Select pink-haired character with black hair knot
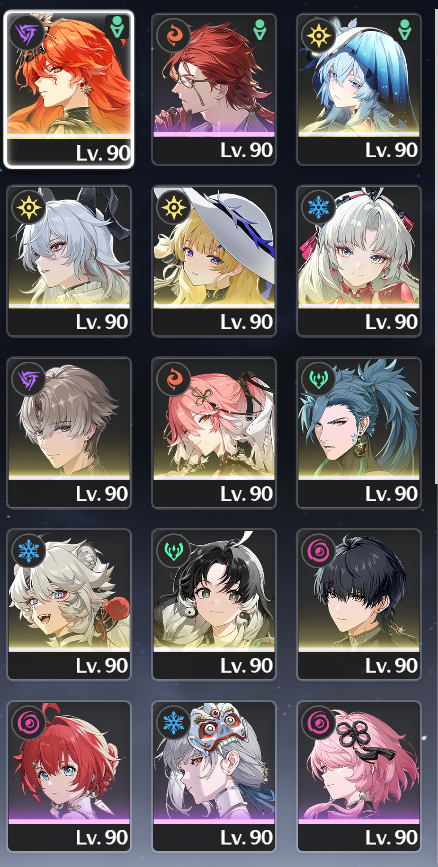Viewport: 438px width, 867px height. (x=358, y=776)
